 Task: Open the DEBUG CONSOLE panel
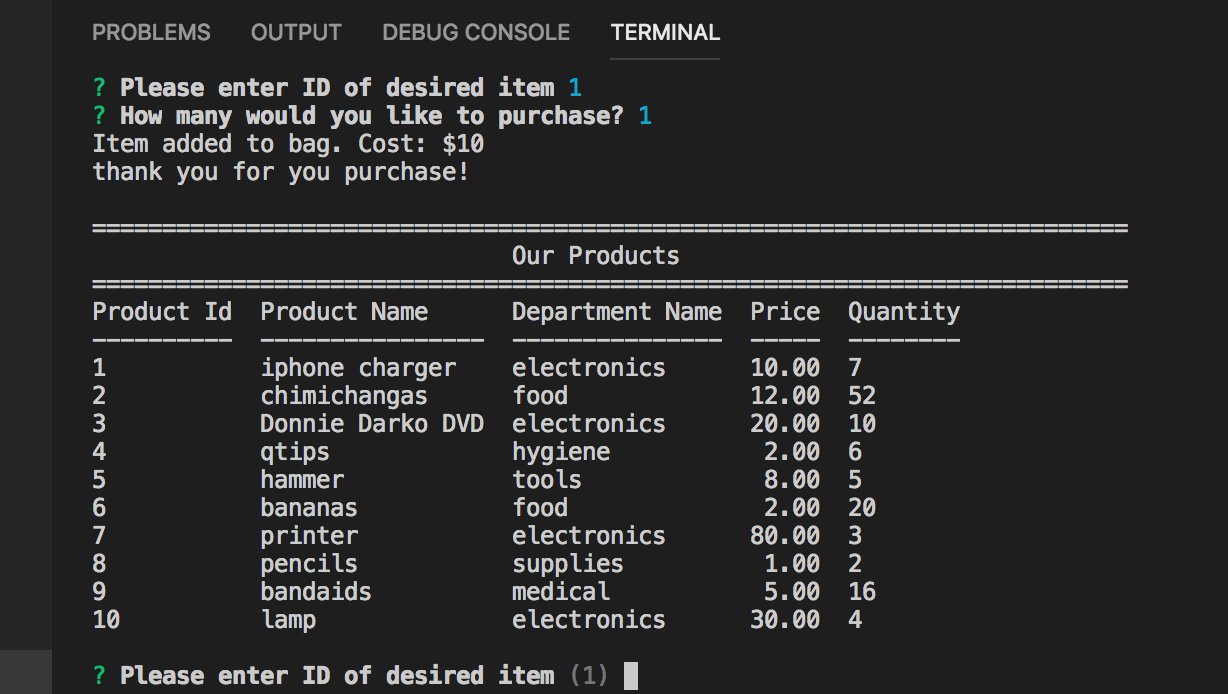(475, 32)
